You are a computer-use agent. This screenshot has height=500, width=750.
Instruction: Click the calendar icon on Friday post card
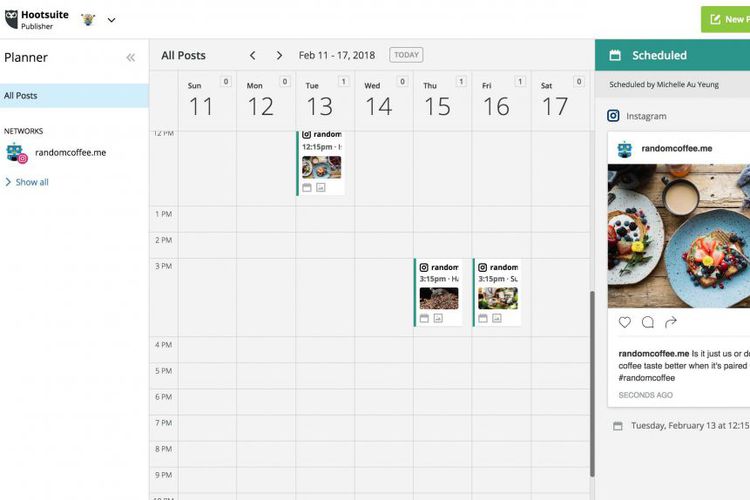coord(483,318)
